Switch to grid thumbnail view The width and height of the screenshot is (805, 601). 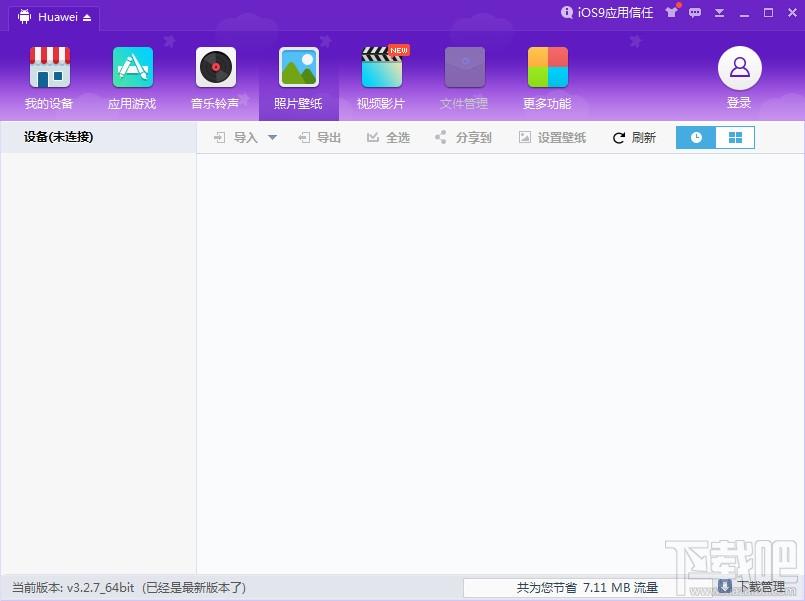[x=735, y=138]
